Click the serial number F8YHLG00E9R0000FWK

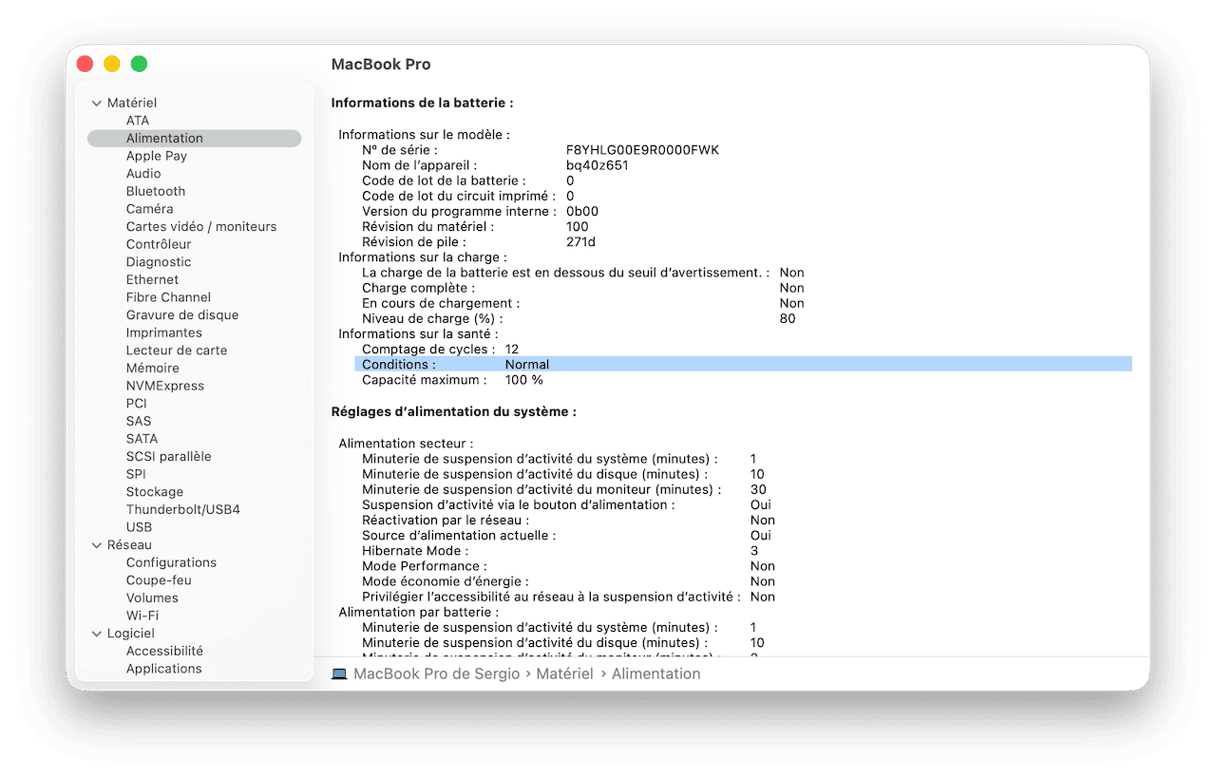(642, 150)
